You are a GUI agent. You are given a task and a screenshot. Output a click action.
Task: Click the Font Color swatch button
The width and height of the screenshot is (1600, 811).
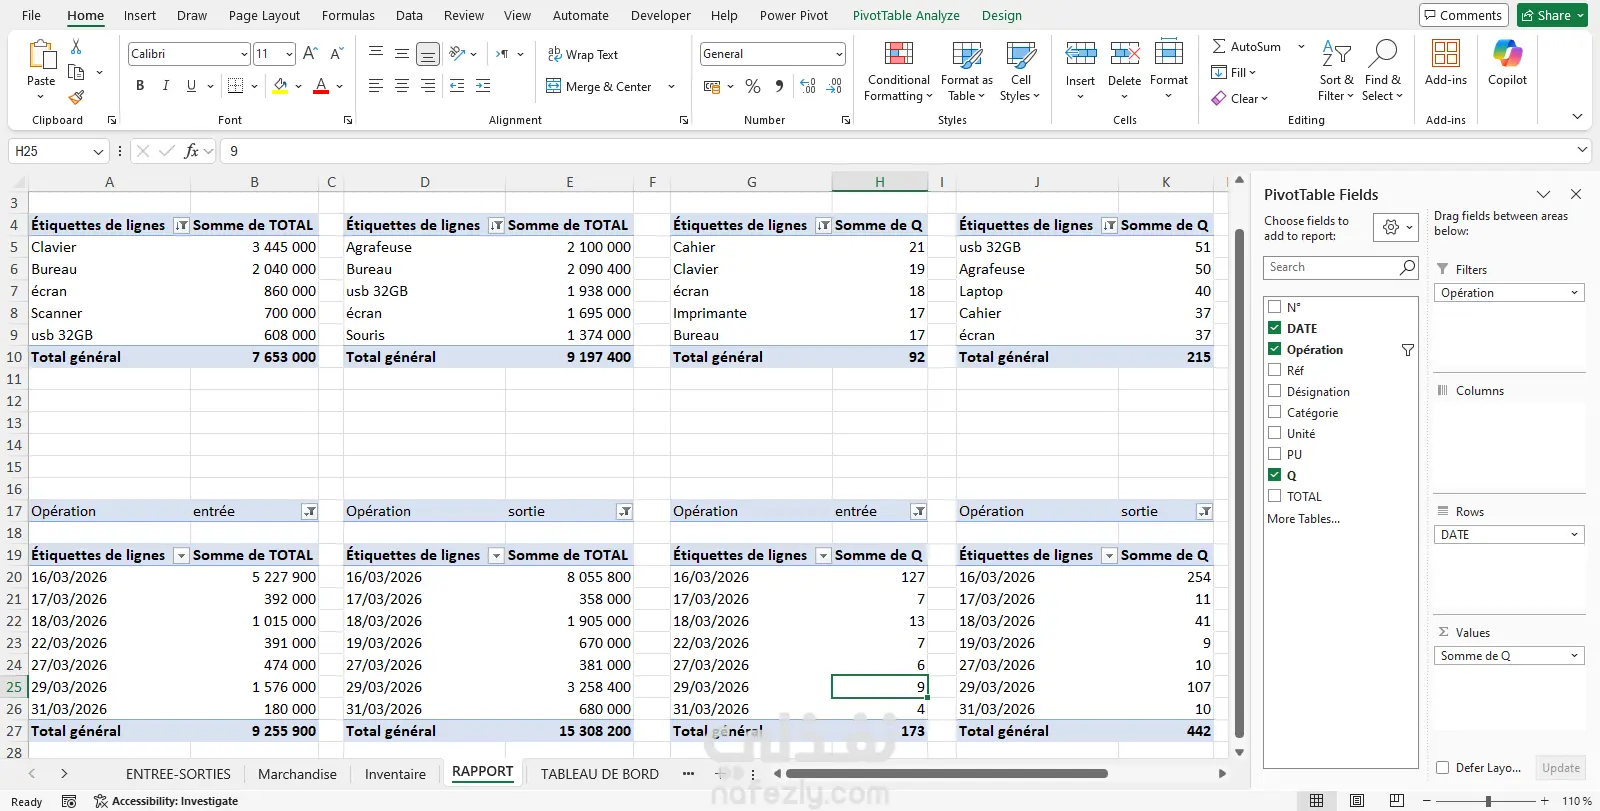321,86
